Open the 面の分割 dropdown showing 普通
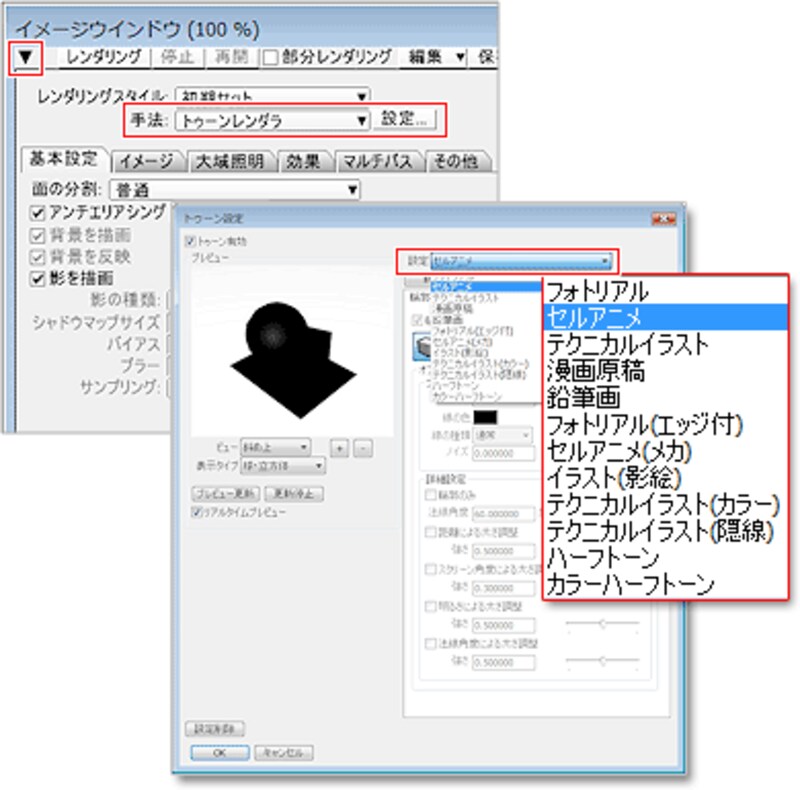 point(235,190)
